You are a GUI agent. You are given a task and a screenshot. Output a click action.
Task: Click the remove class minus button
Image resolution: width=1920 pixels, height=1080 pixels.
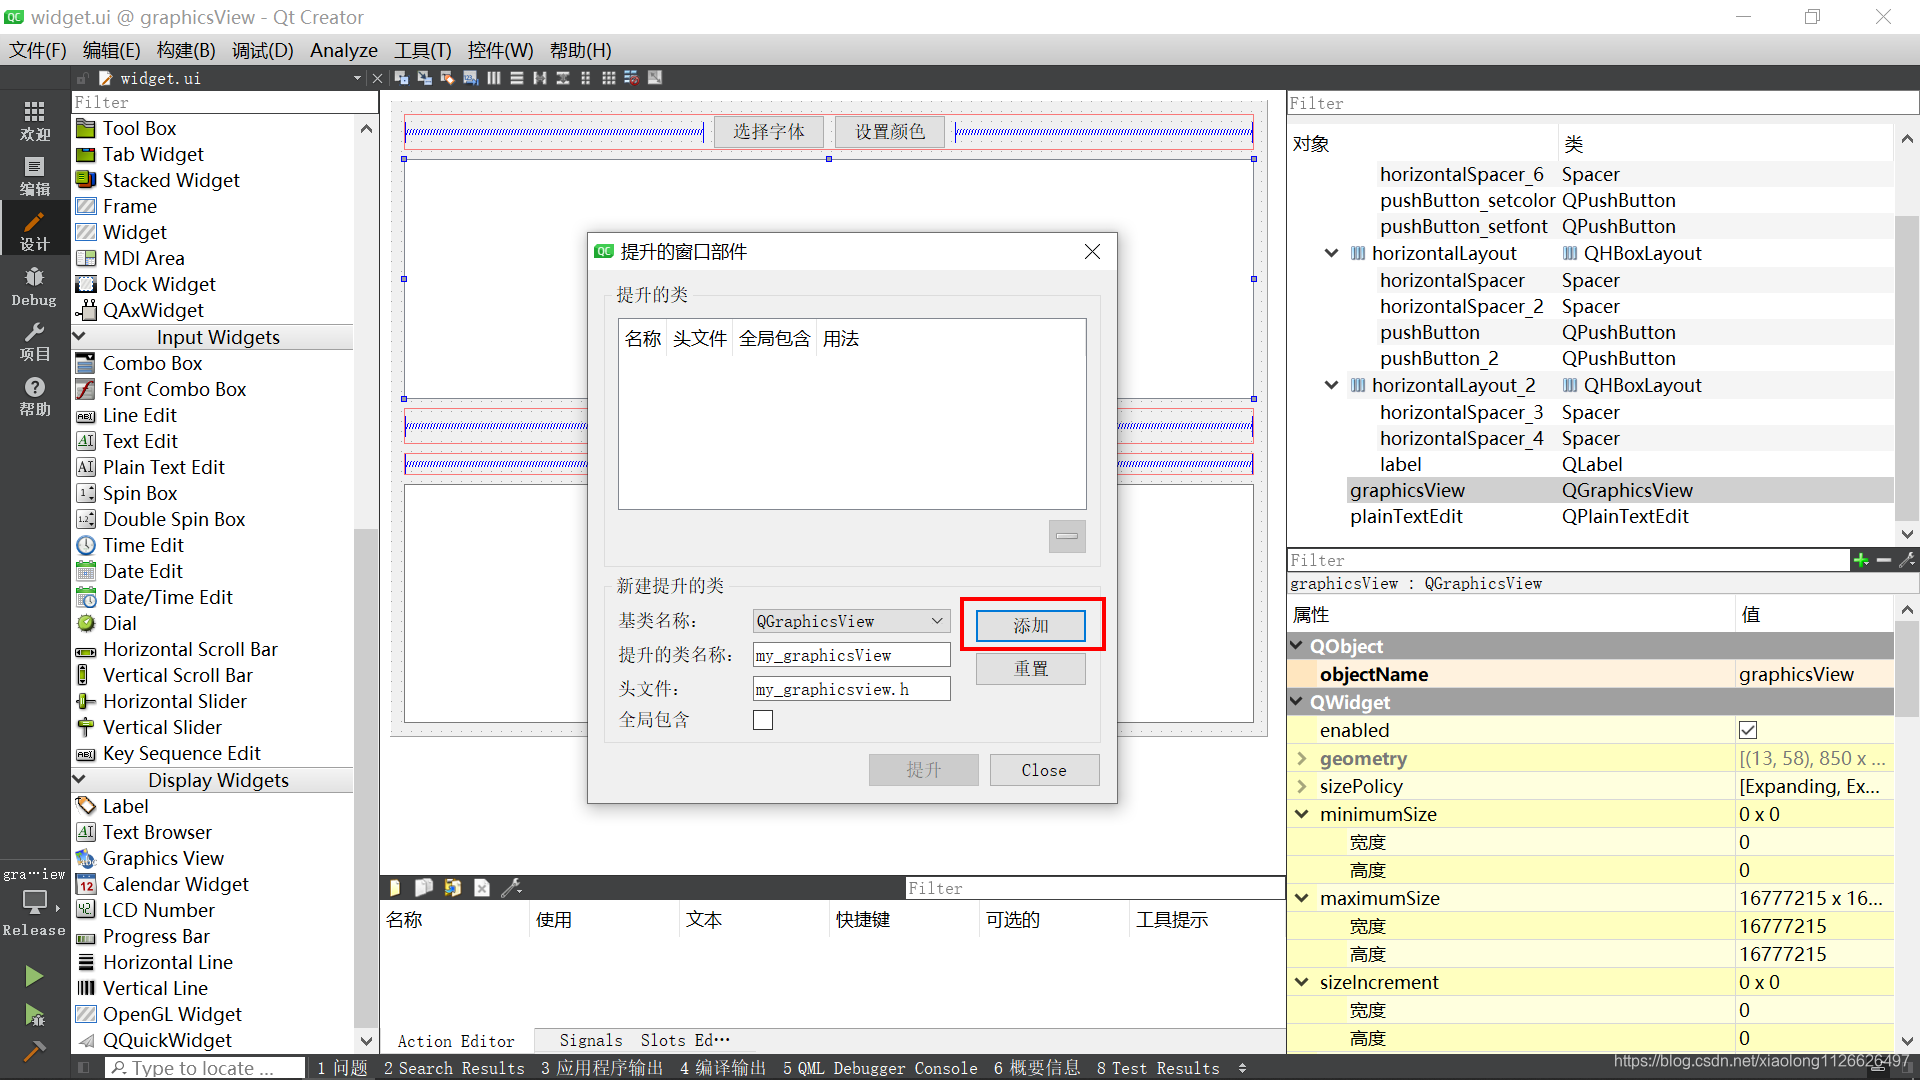pos(1067,536)
